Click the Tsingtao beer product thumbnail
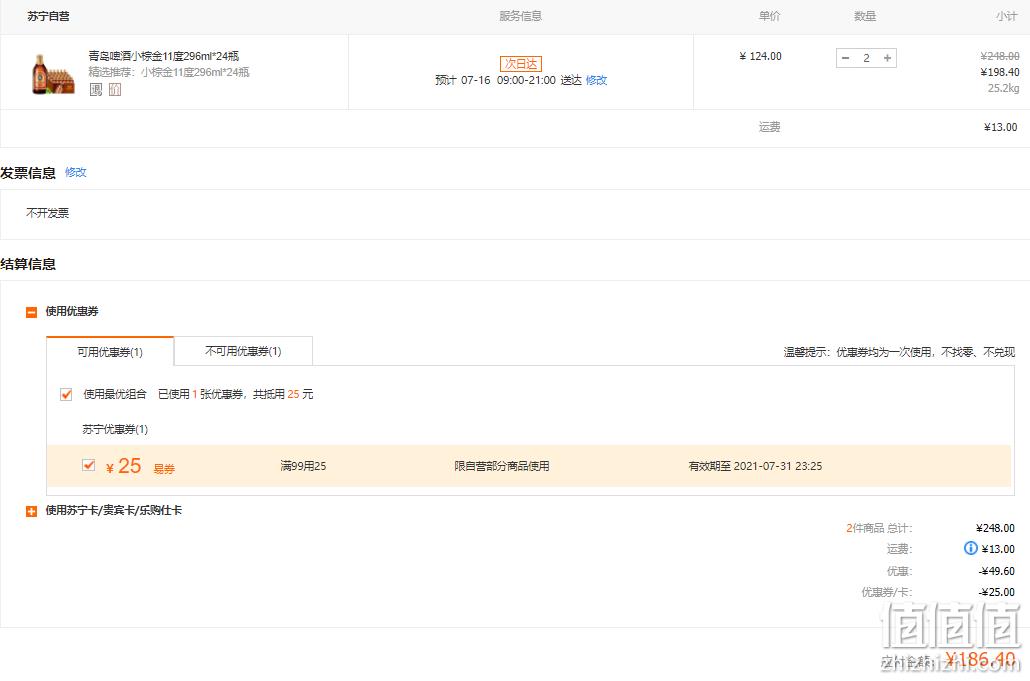Image resolution: width=1030 pixels, height=681 pixels. tap(52, 74)
